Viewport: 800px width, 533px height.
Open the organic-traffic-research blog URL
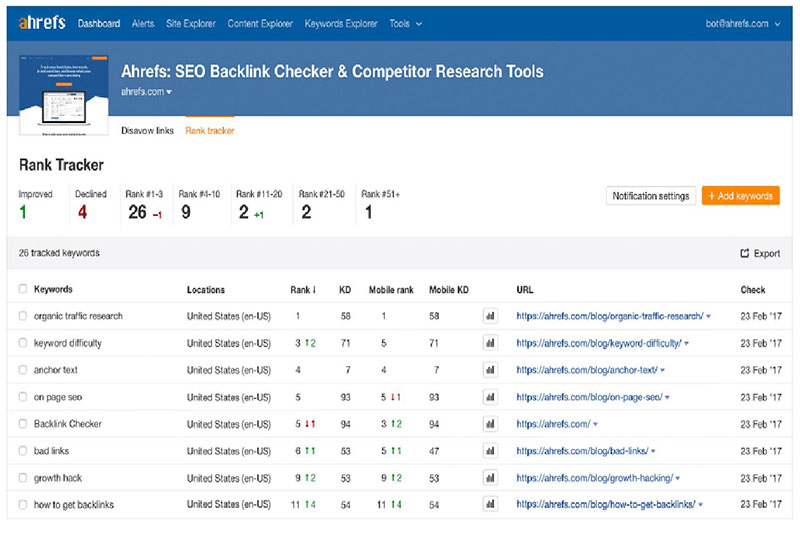(610, 316)
